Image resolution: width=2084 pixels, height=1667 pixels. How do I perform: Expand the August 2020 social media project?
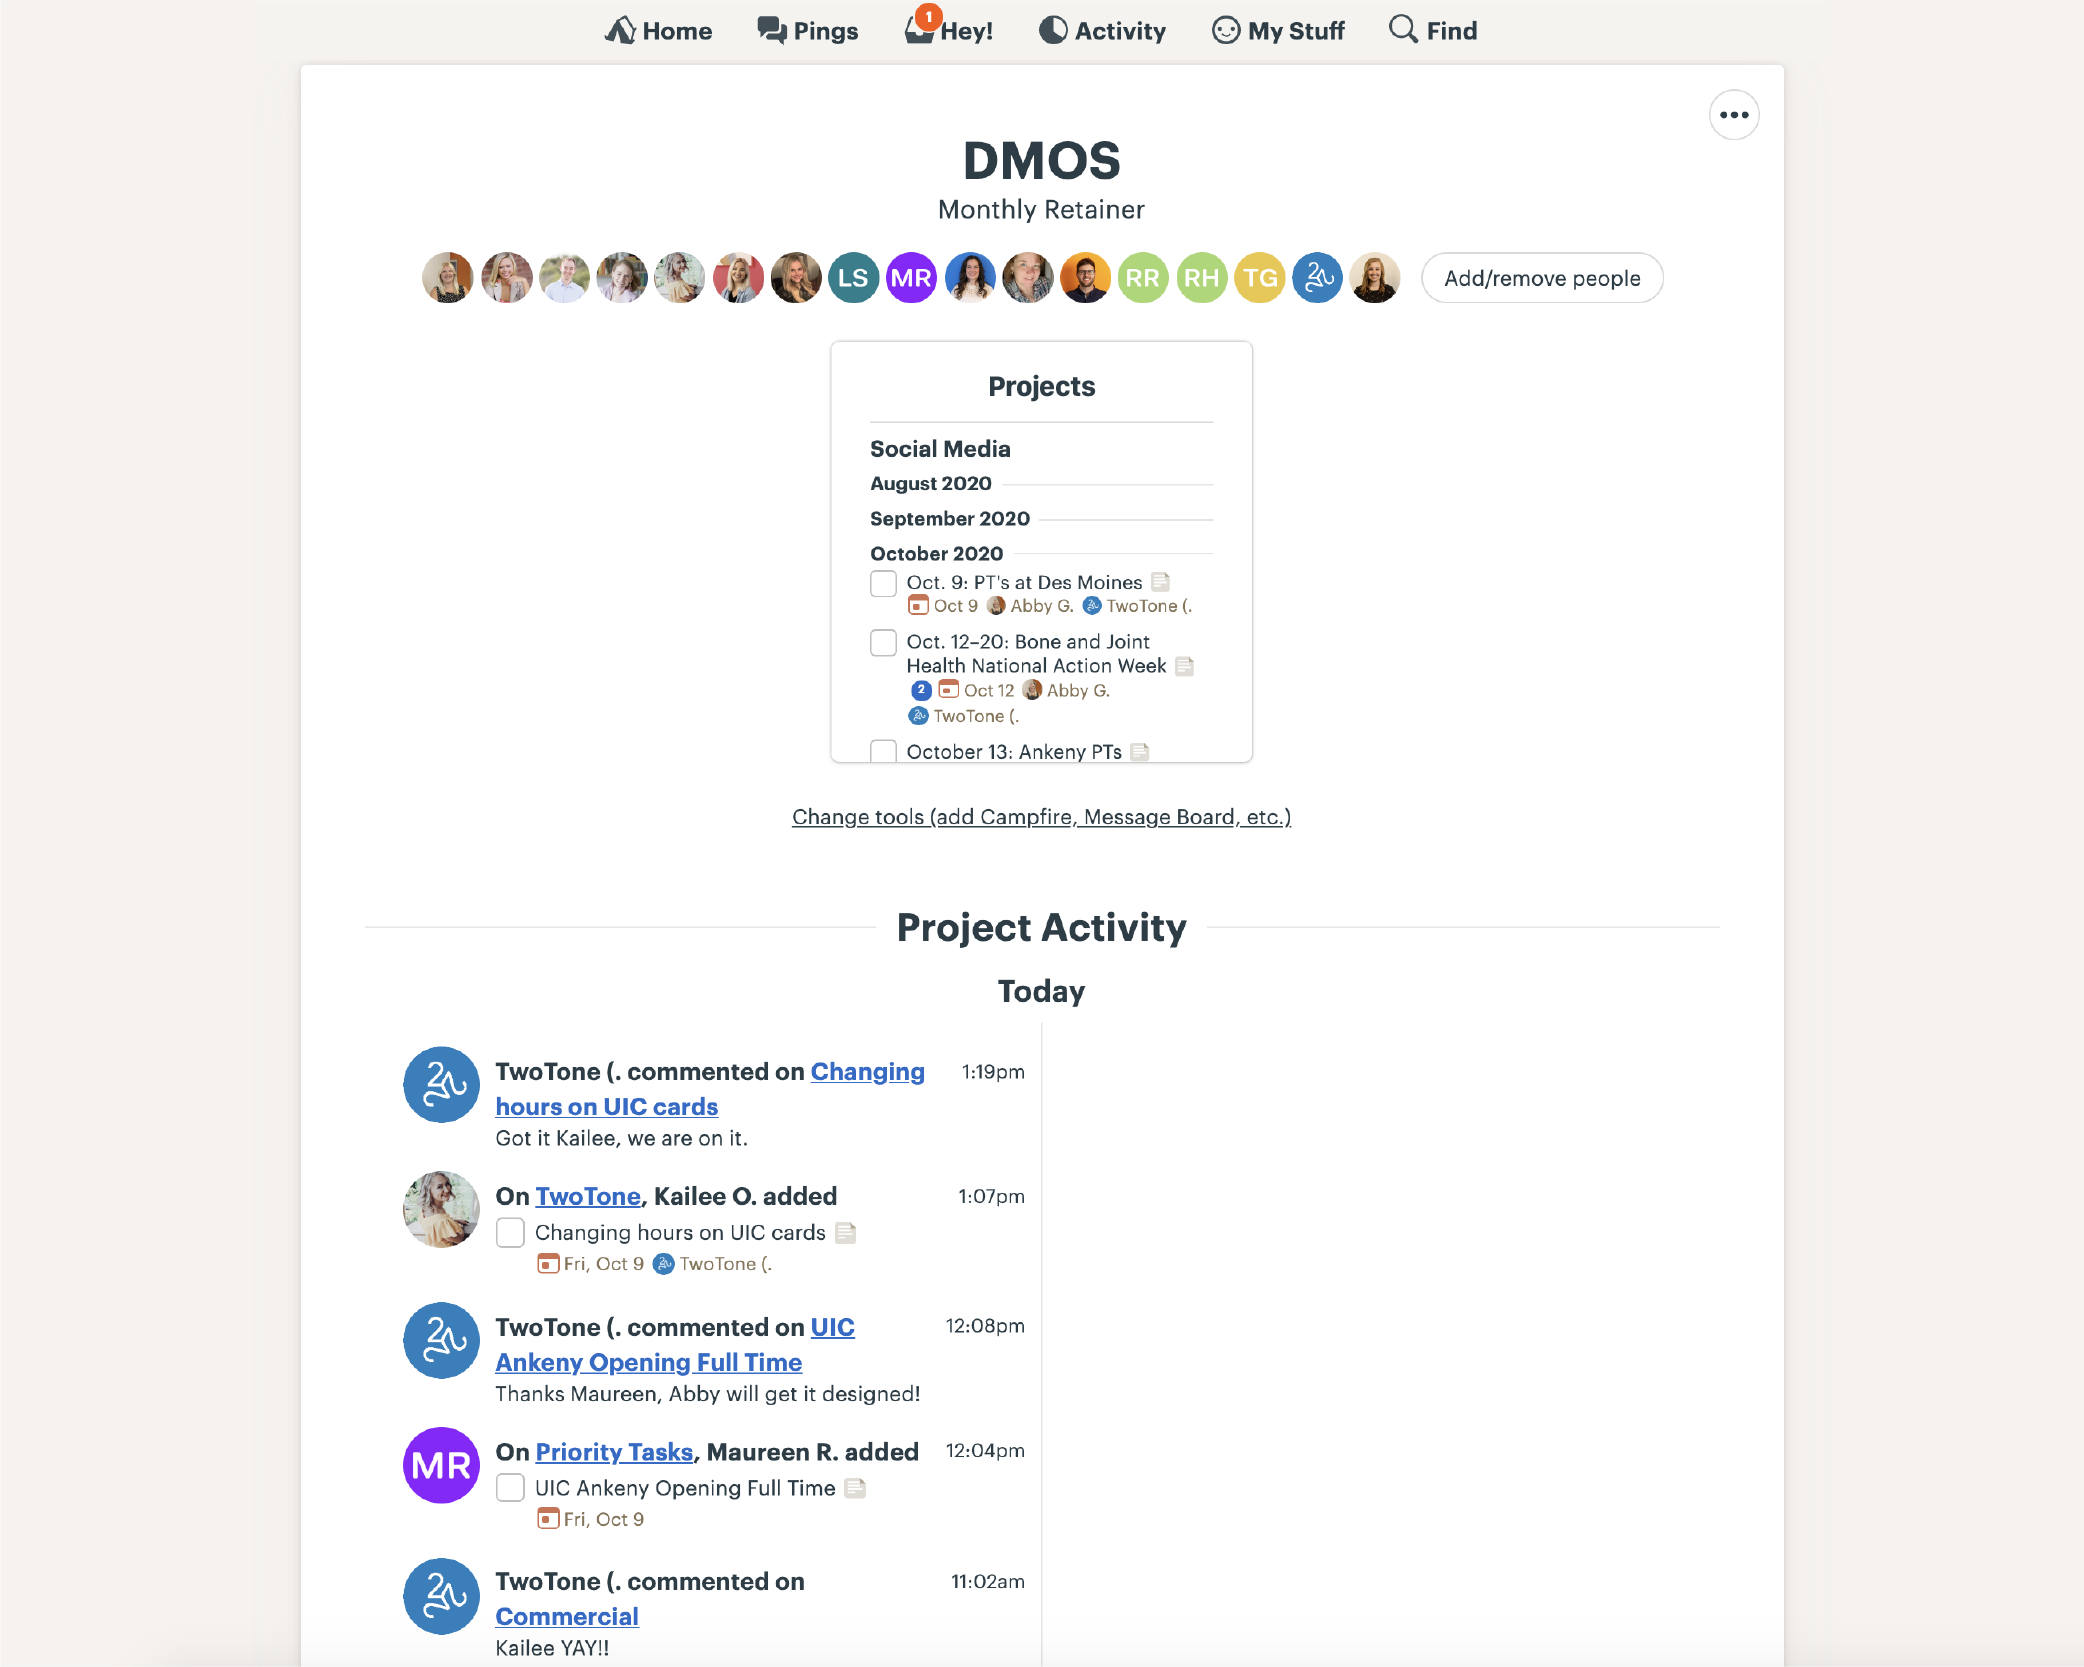click(x=931, y=483)
